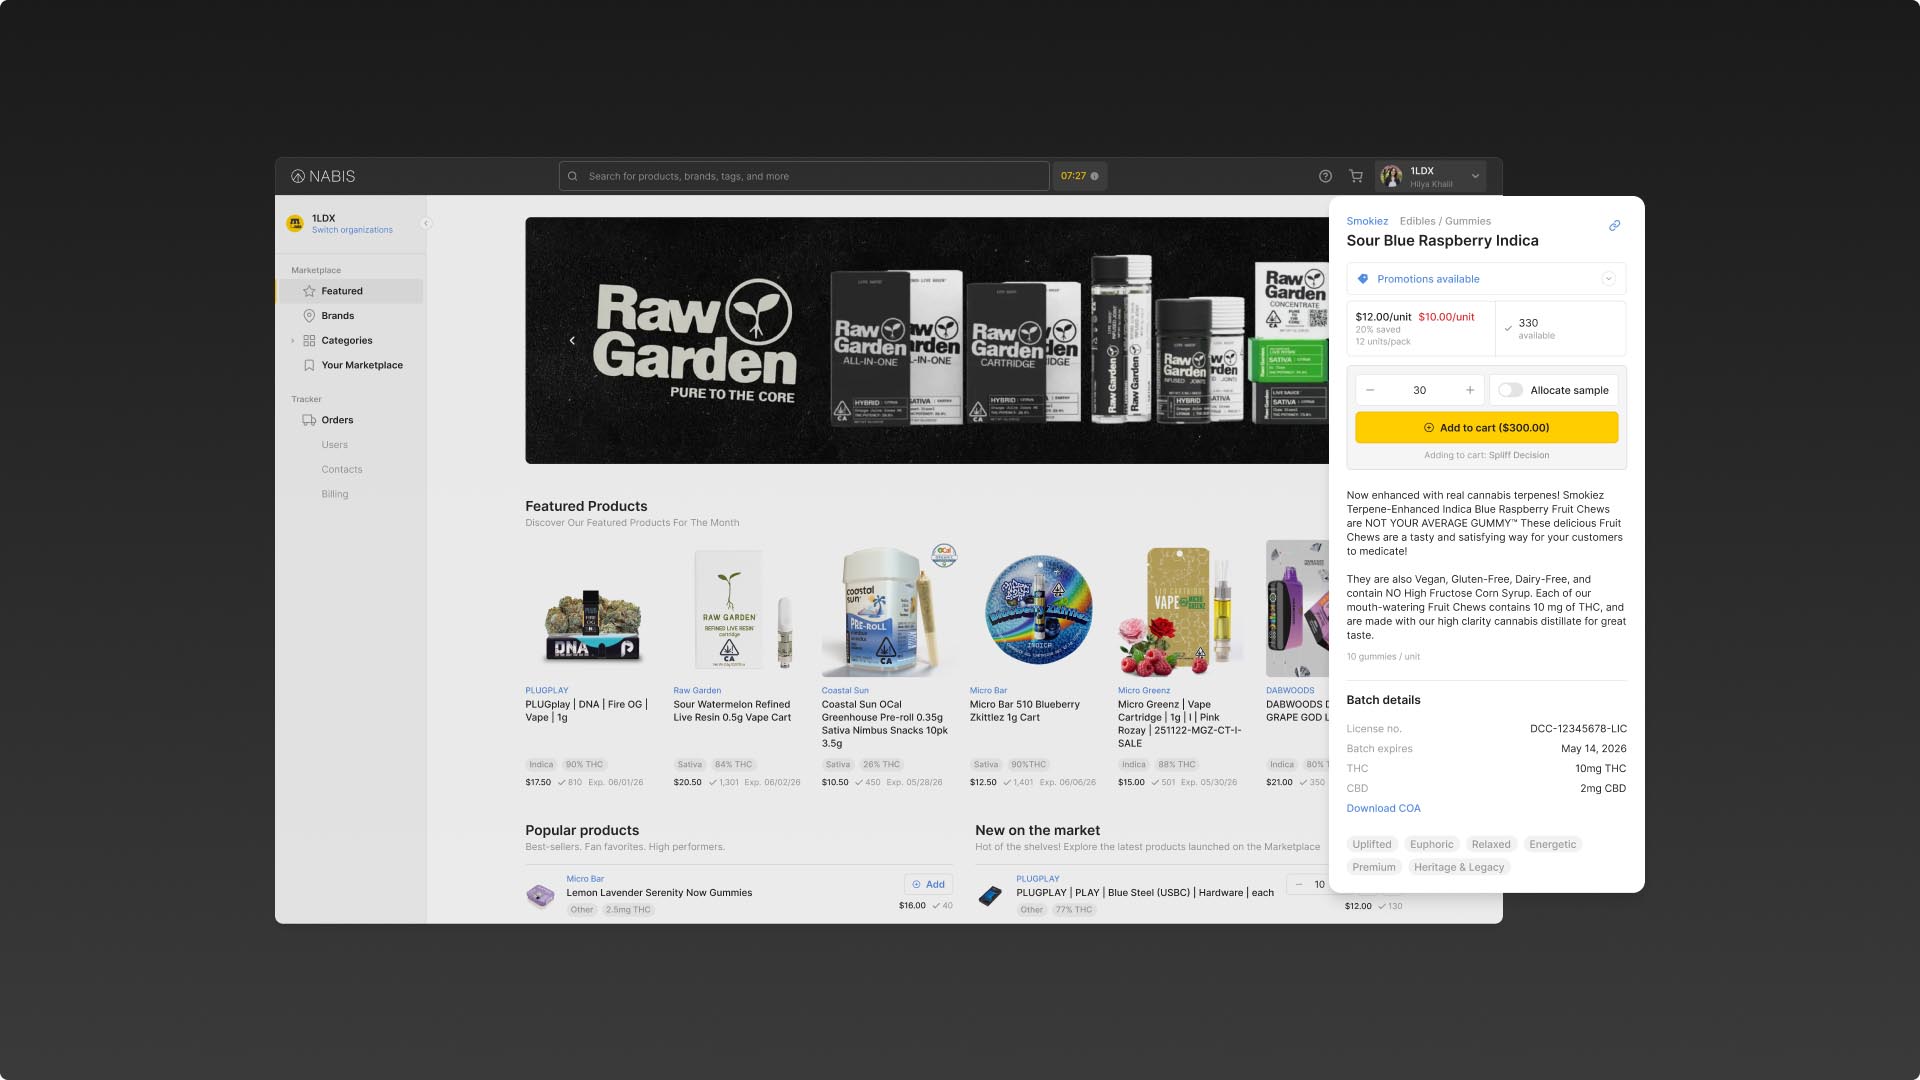The image size is (1920, 1080).
Task: Click the Brands pin icon
Action: click(x=309, y=315)
